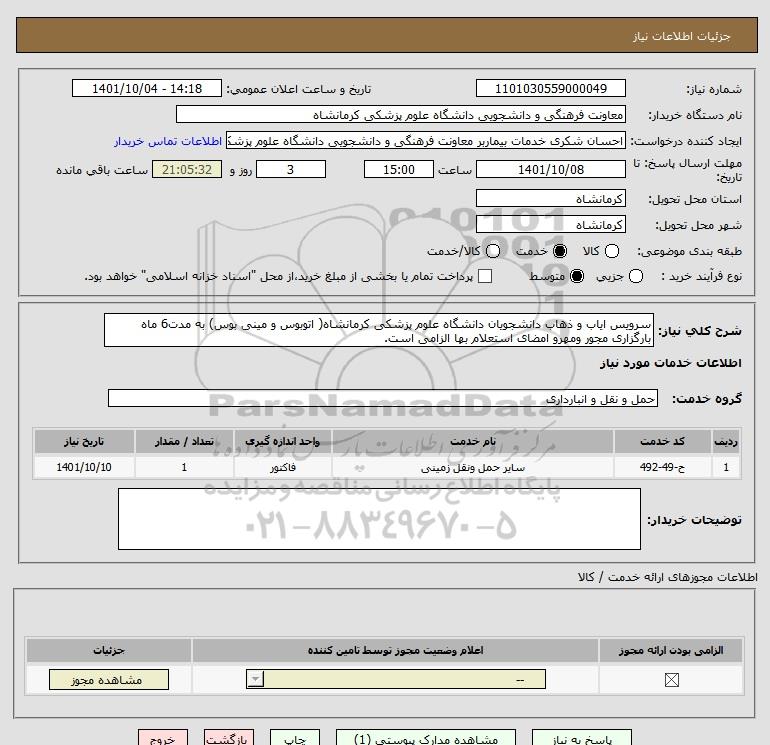This screenshot has height=745, width=770.
Task: Click the شهر محل تحویل field
Action: click(x=550, y=224)
